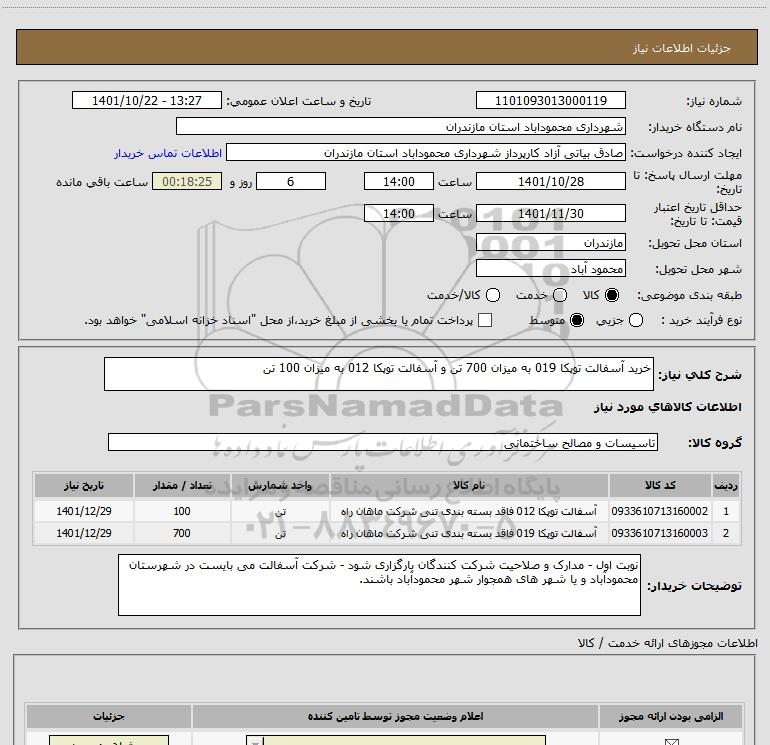Click the delivery province field مازندران
The image size is (770, 745).
(x=550, y=243)
